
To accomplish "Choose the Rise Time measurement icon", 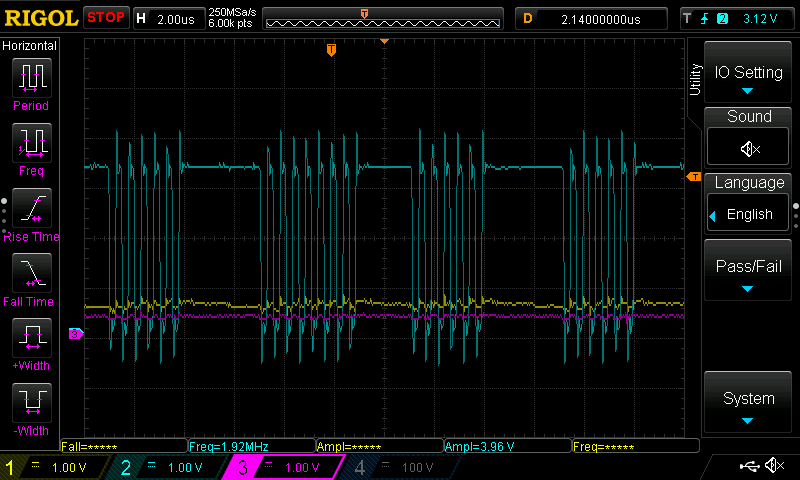I will (31, 208).
